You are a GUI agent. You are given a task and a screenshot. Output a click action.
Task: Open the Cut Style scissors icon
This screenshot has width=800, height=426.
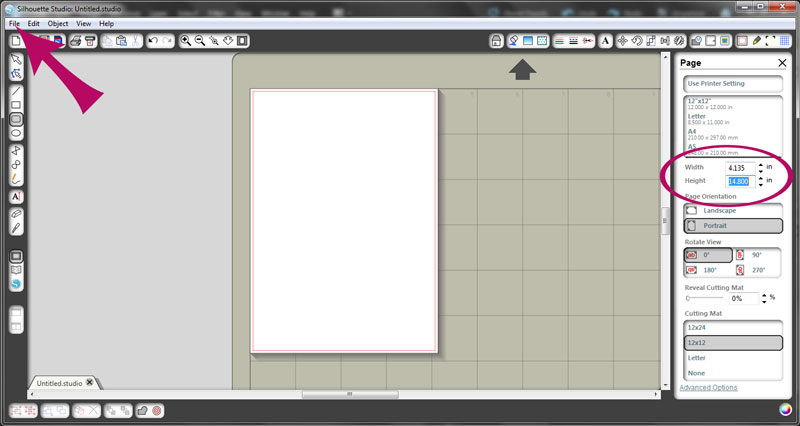[588, 41]
